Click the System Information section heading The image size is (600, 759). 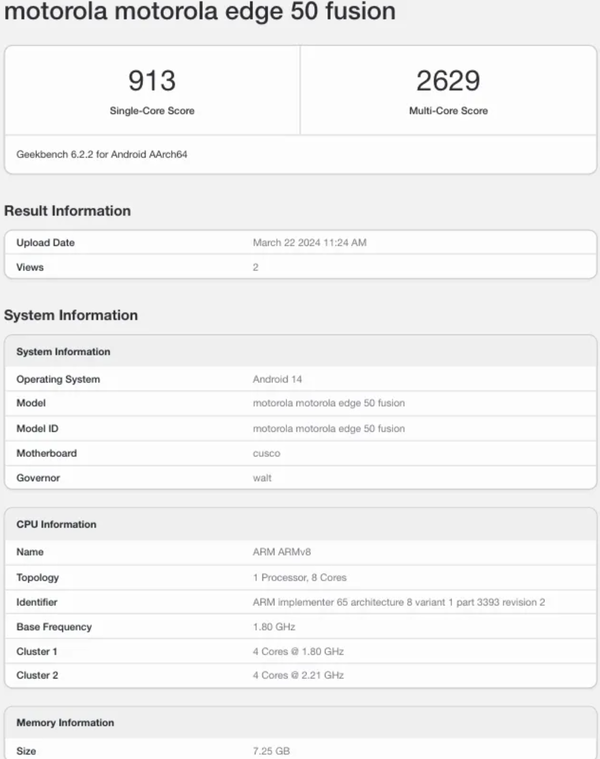pyautogui.click(x=71, y=315)
